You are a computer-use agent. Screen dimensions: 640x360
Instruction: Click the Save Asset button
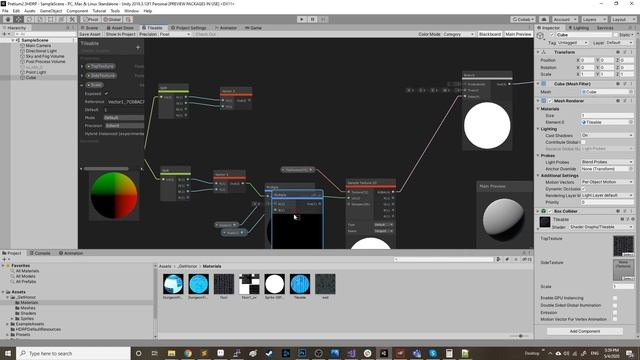90,34
